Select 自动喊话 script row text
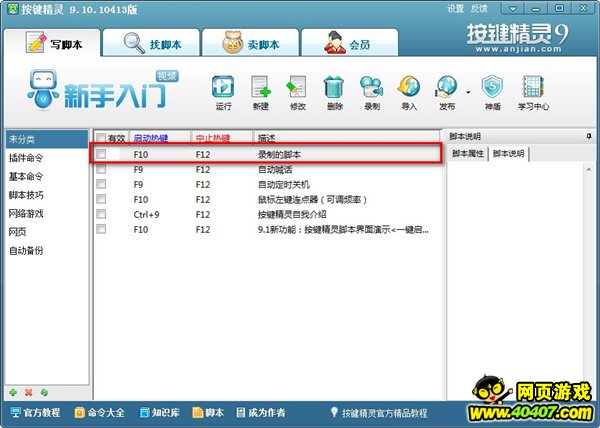 click(x=275, y=169)
